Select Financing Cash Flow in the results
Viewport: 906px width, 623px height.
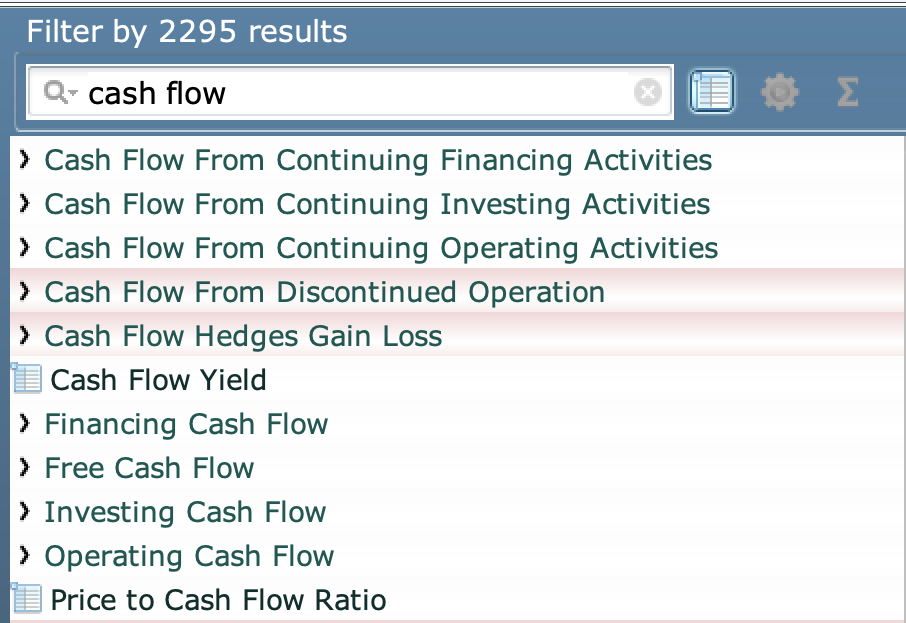point(186,424)
